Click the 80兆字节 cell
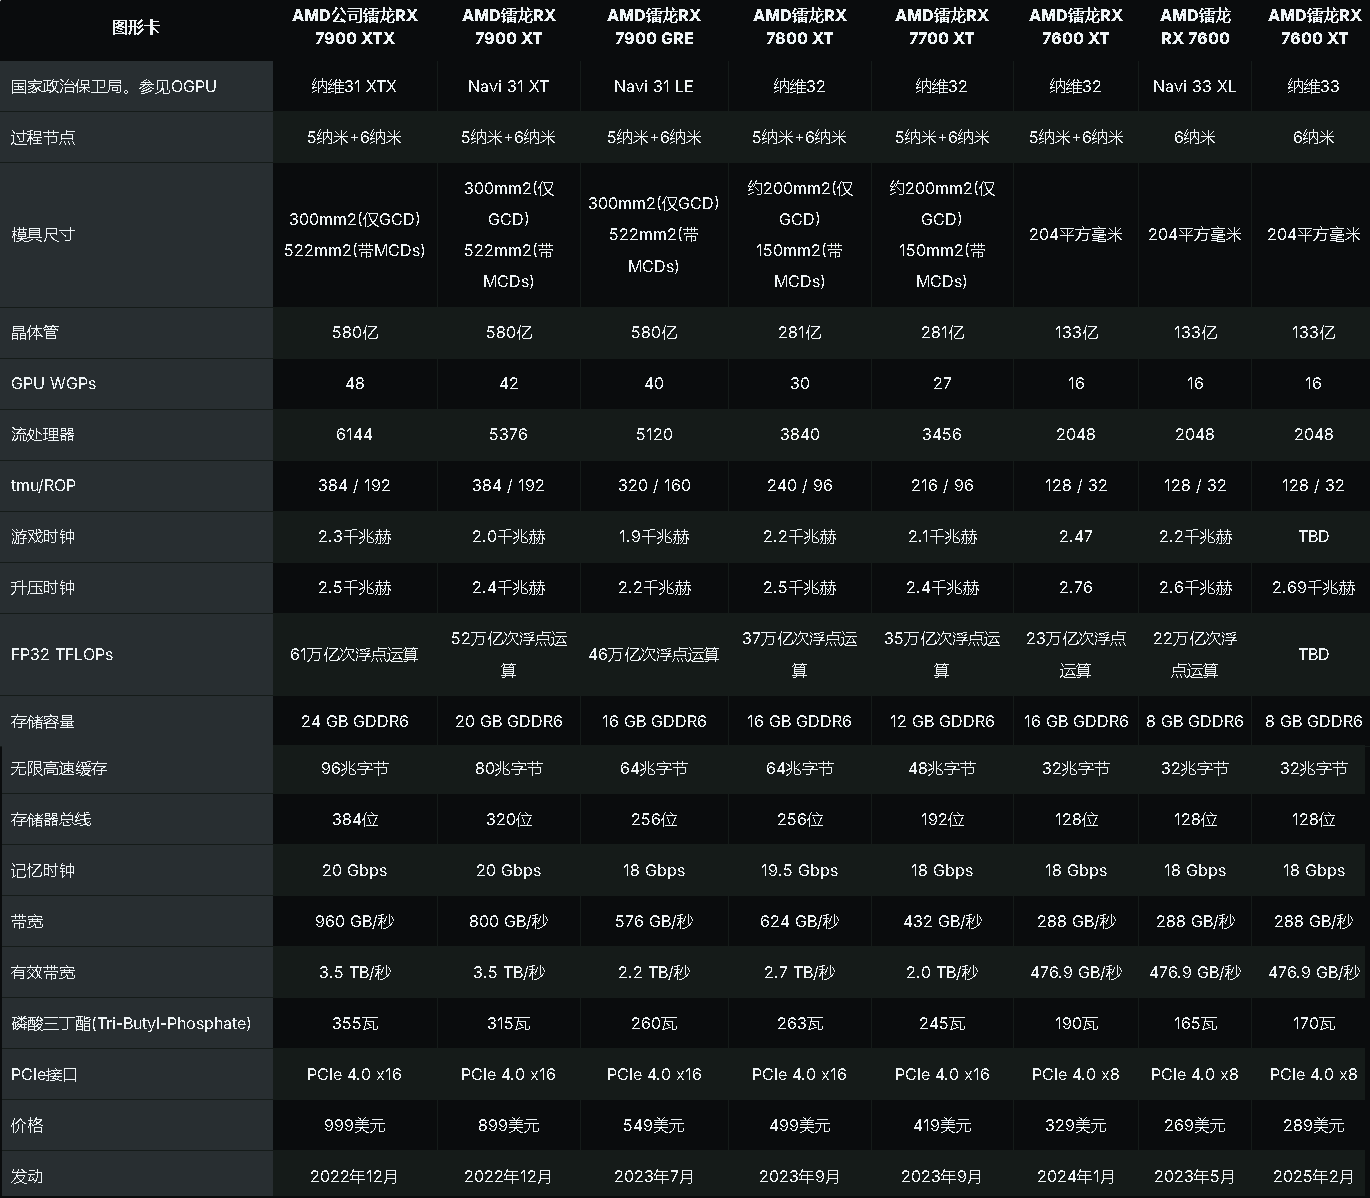The height and width of the screenshot is (1198, 1370). pyautogui.click(x=508, y=768)
